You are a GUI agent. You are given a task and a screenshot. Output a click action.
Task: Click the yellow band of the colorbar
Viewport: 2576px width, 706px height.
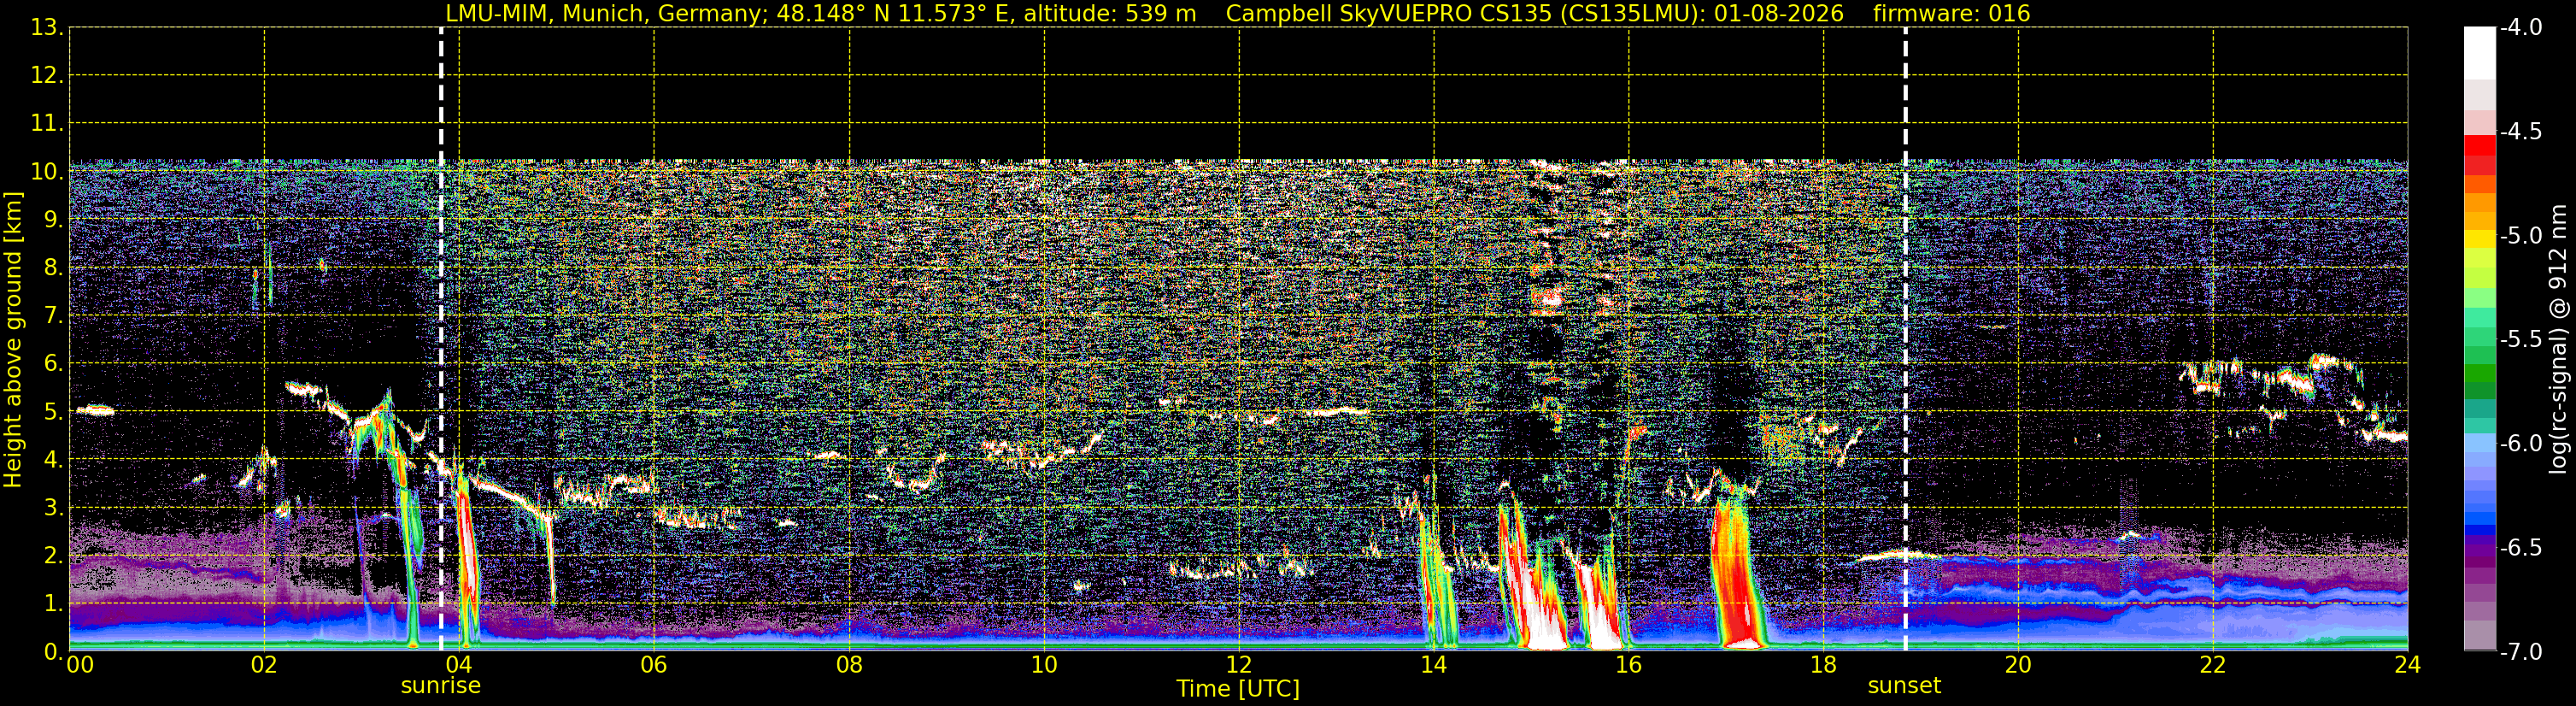click(x=2479, y=240)
